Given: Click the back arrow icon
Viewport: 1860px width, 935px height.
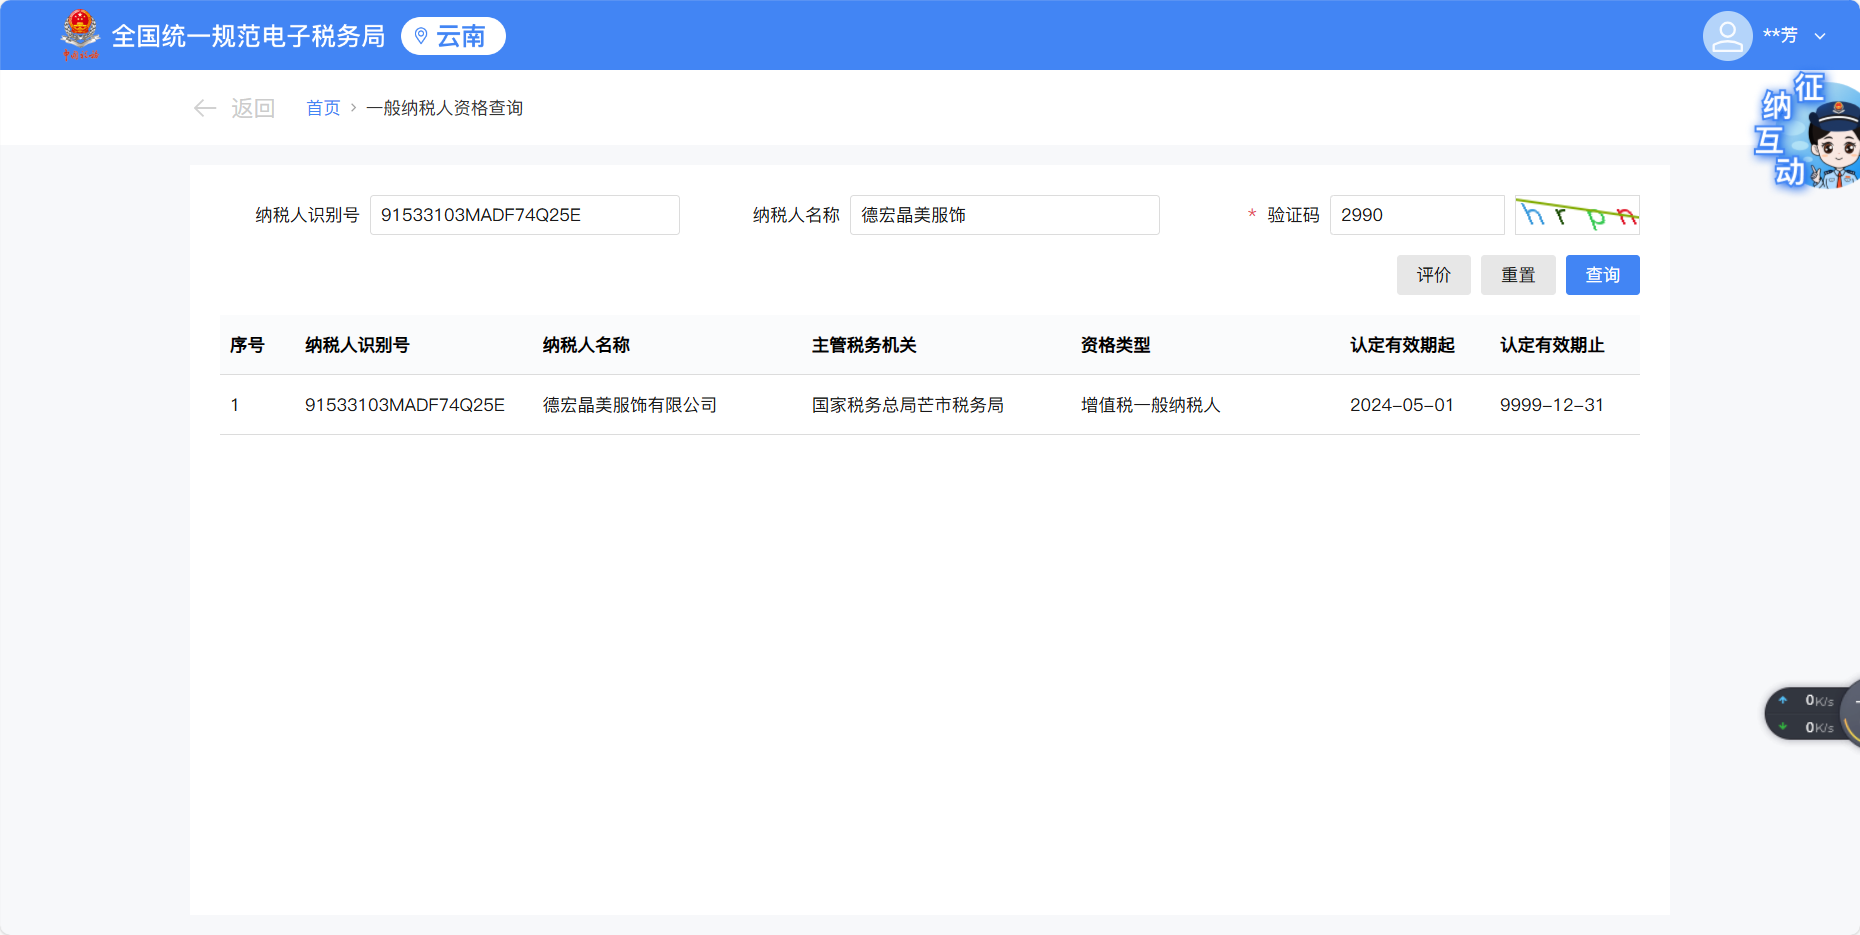Looking at the screenshot, I should (x=205, y=108).
